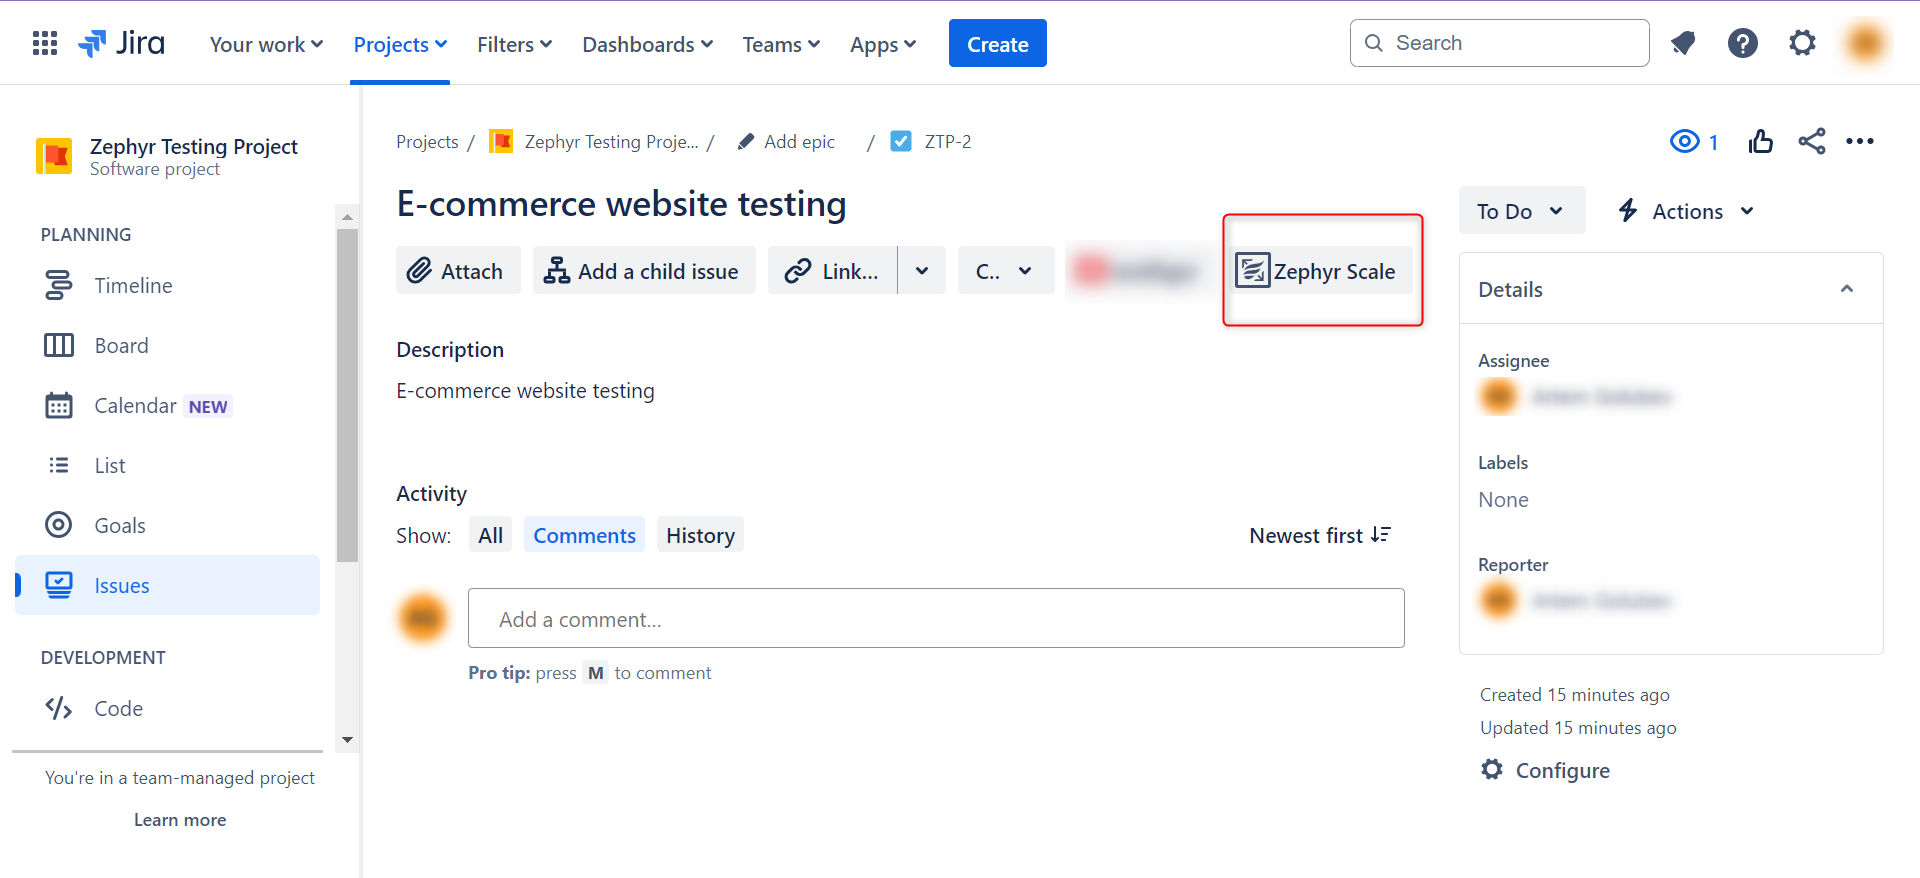The image size is (1920, 878).
Task: Show only Comments in Activity
Action: click(584, 536)
